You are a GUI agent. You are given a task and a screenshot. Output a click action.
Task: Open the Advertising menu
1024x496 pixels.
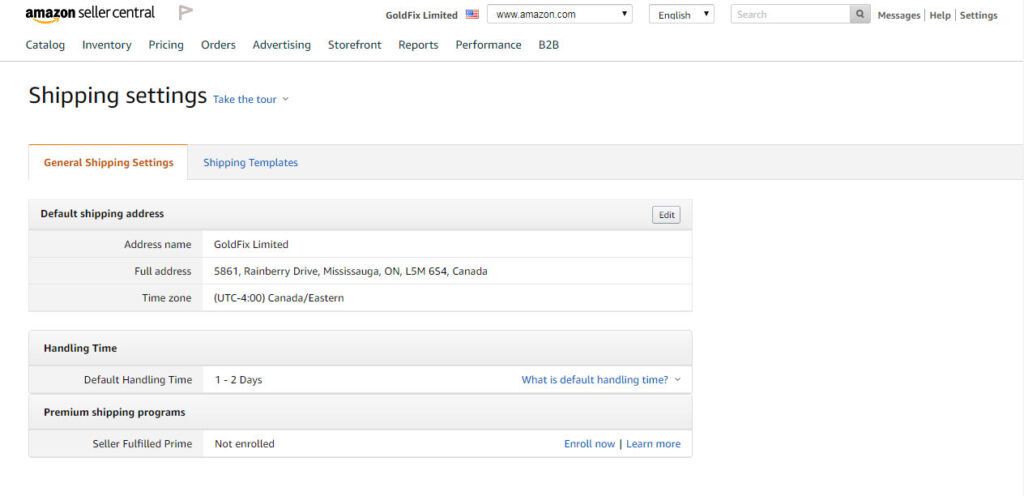tap(281, 45)
